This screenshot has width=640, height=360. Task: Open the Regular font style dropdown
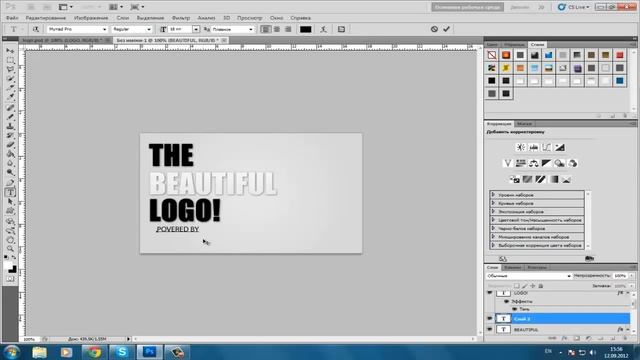149,29
